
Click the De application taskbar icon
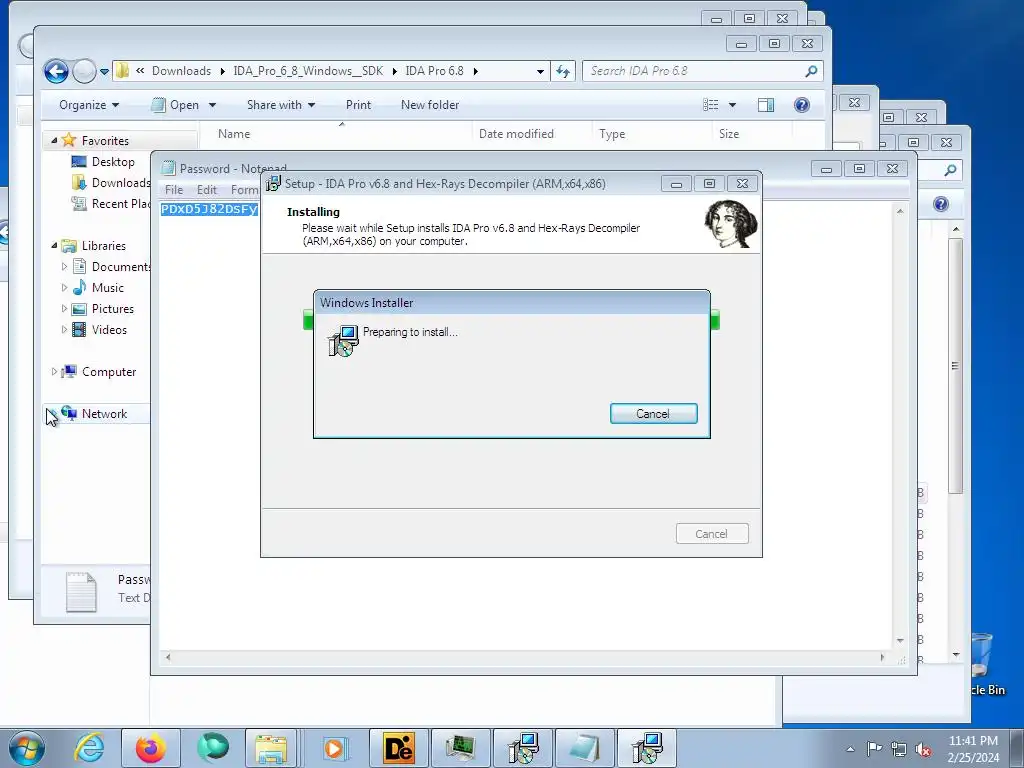pos(398,748)
